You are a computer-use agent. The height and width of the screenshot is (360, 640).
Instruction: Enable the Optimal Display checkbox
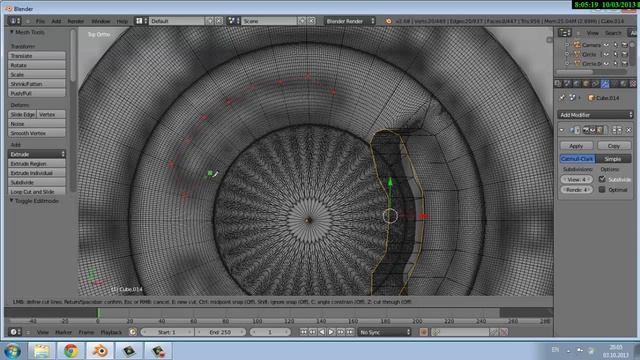click(602, 189)
